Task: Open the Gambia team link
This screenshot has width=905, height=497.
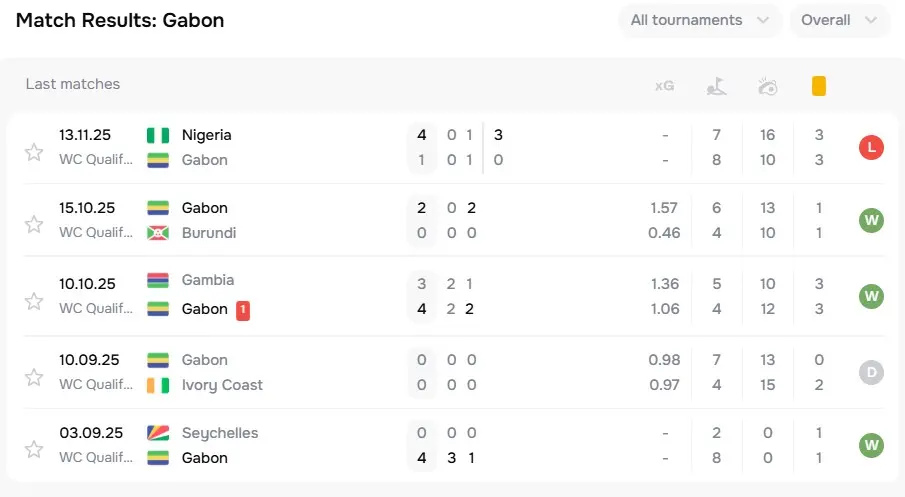Action: point(208,280)
